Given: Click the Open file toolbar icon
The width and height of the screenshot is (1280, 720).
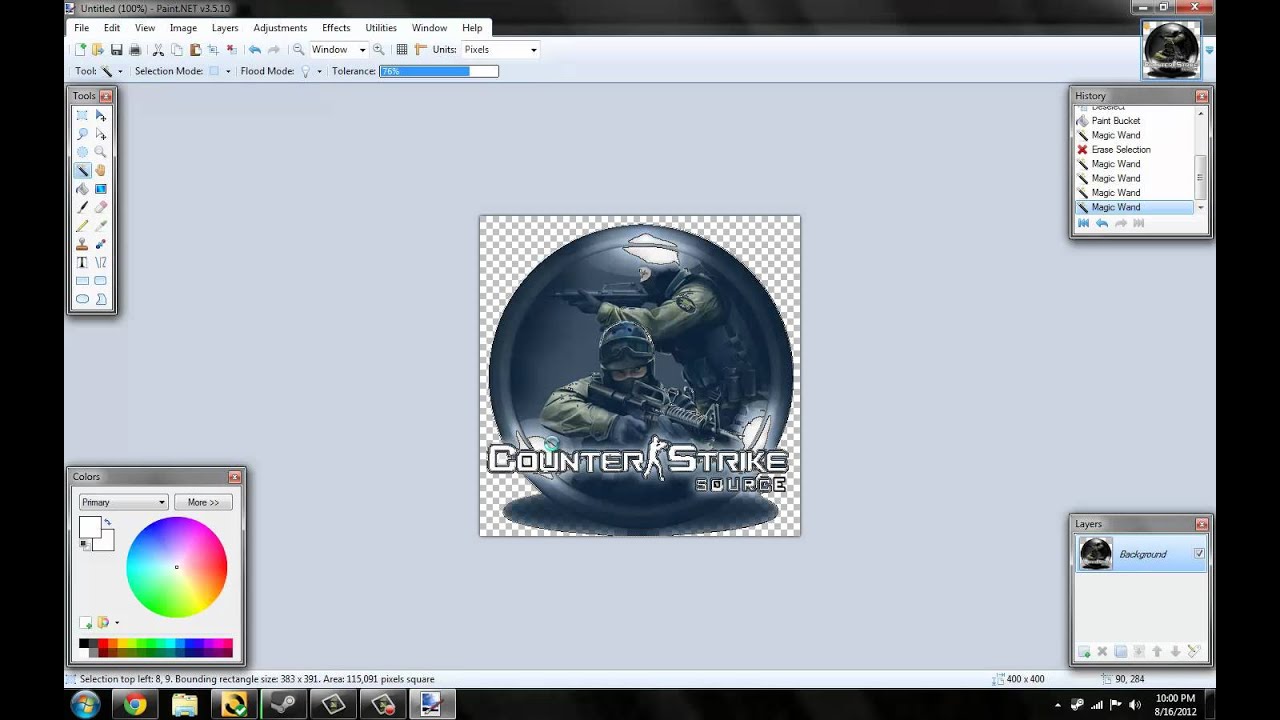Looking at the screenshot, I should (x=98, y=50).
